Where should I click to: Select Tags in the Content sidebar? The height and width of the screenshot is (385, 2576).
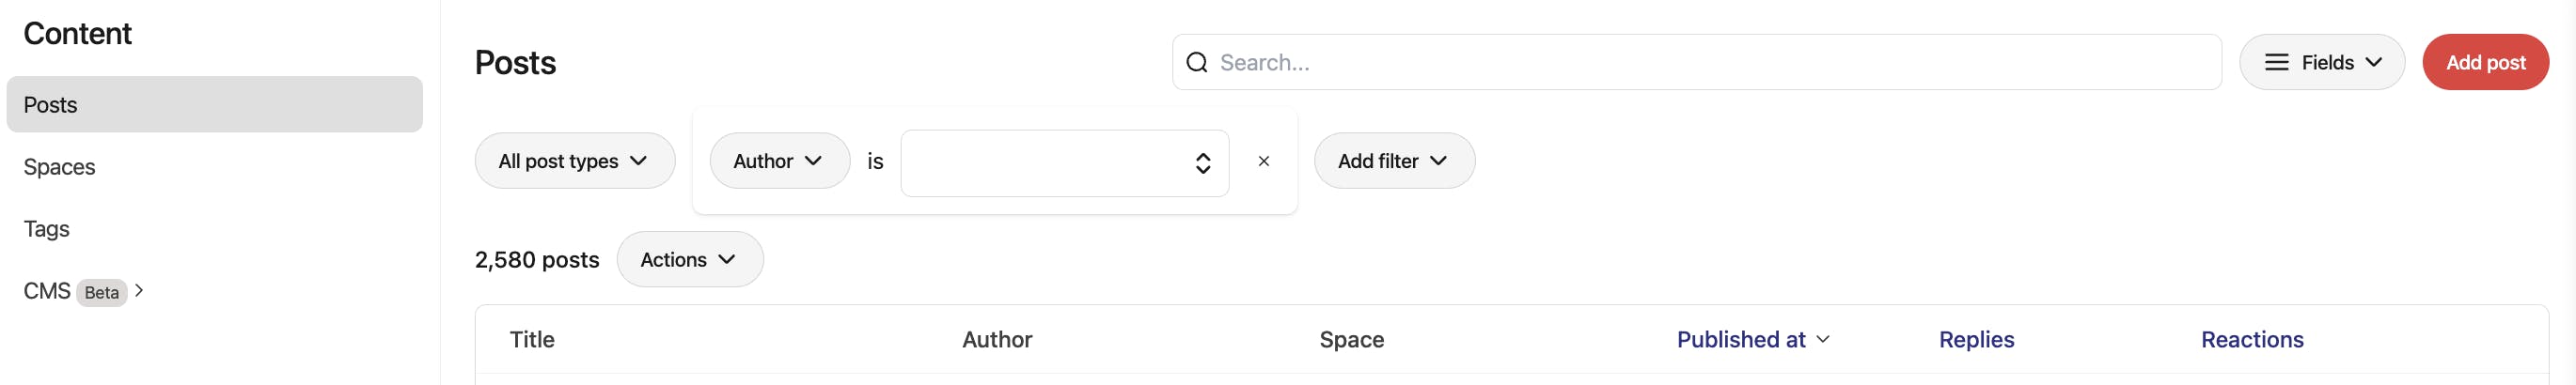point(47,229)
